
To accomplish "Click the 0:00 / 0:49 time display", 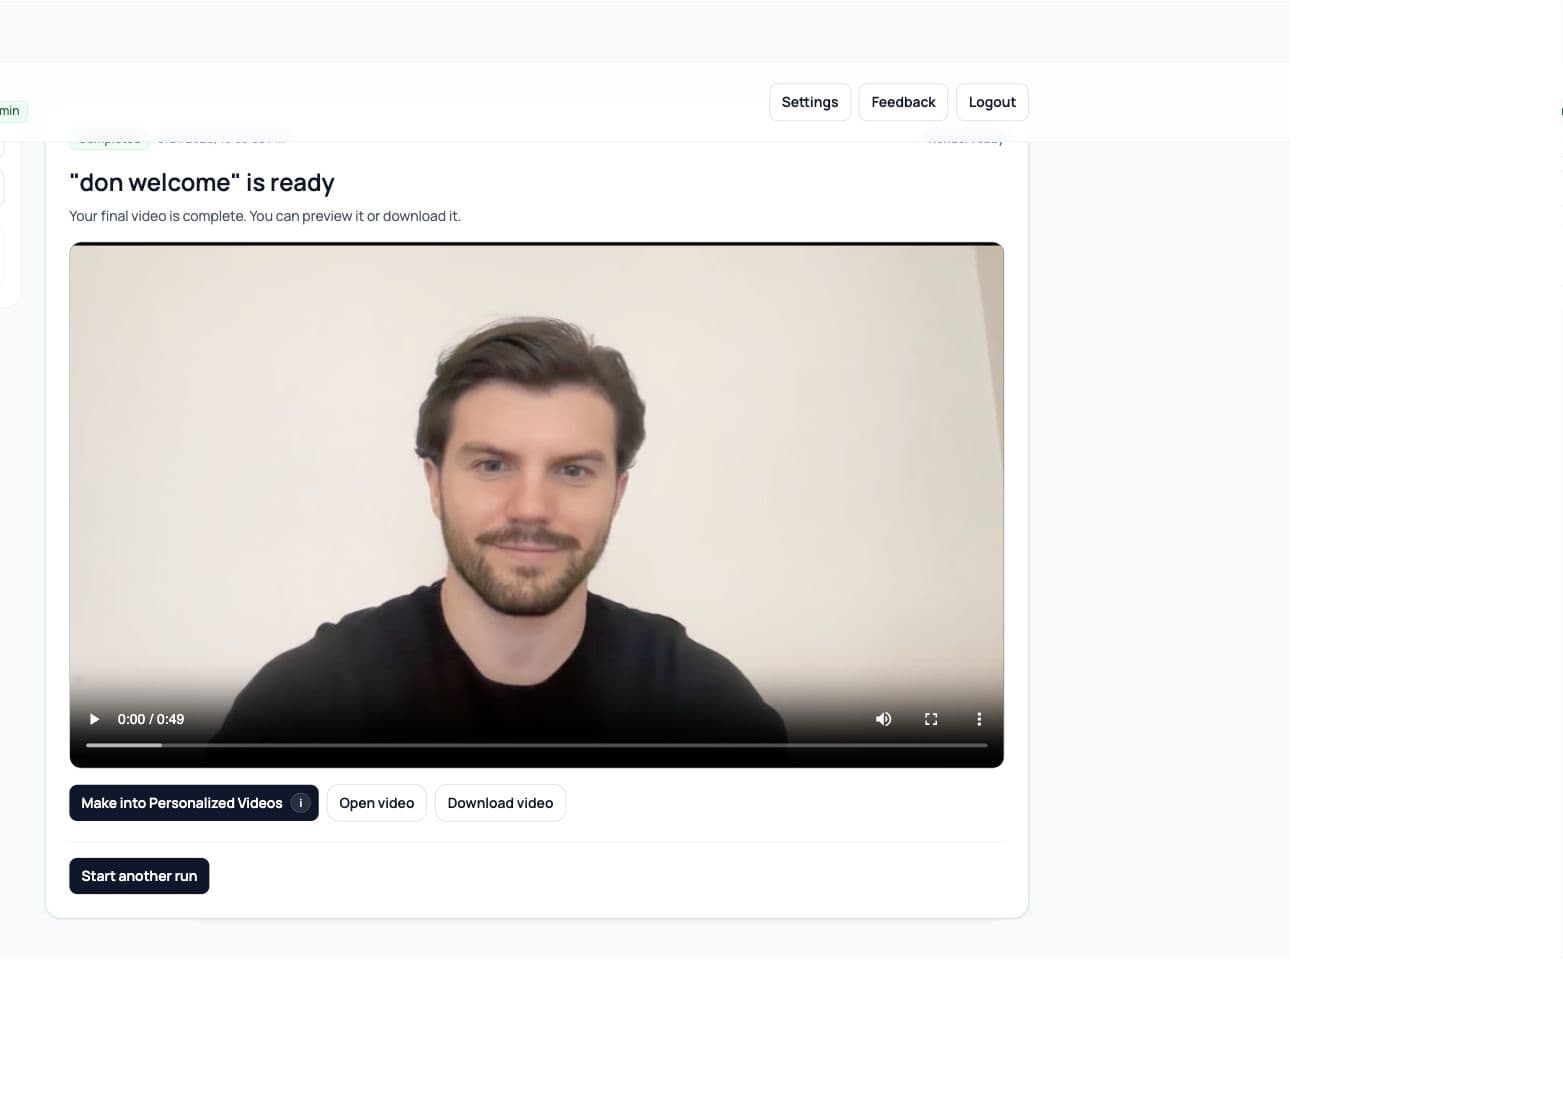I will [151, 719].
